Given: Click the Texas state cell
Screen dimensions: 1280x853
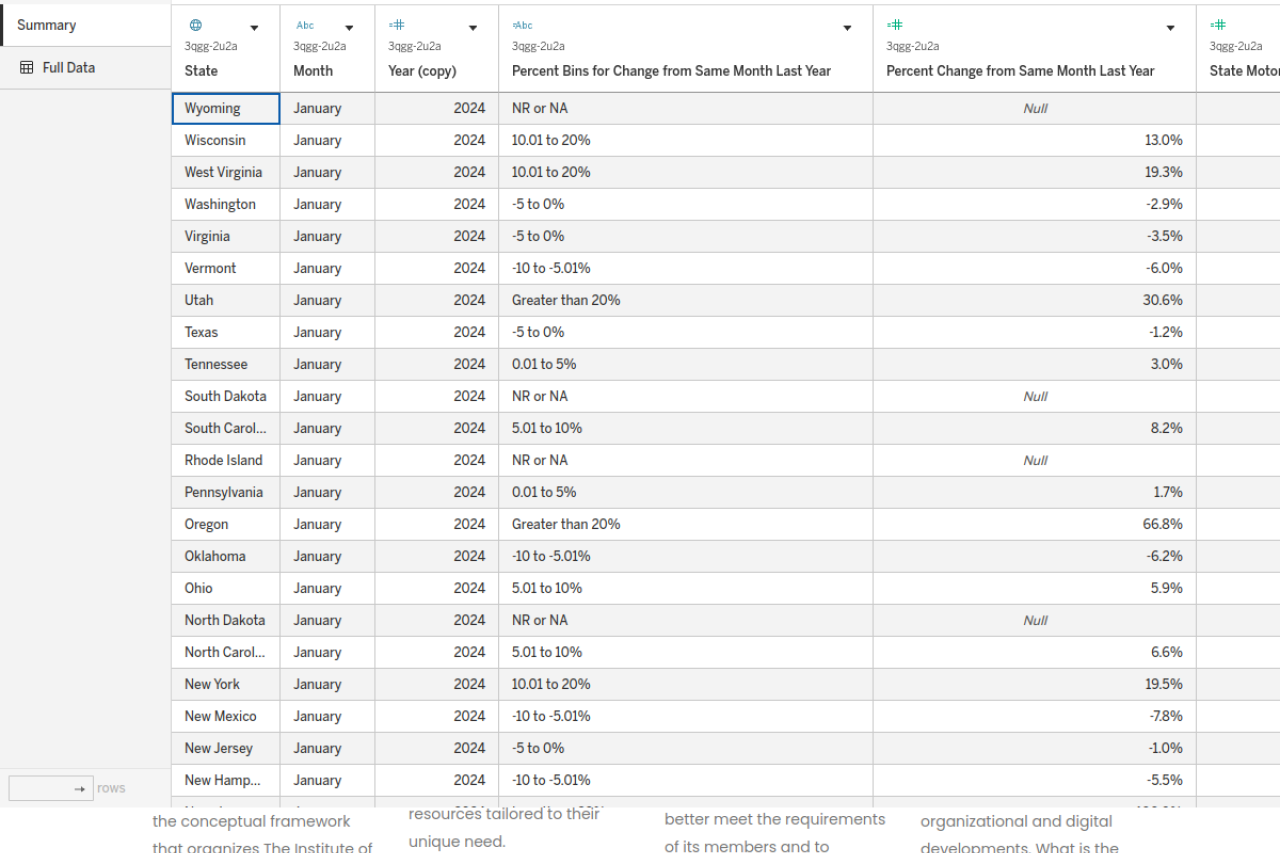Looking at the screenshot, I should coord(226,332).
